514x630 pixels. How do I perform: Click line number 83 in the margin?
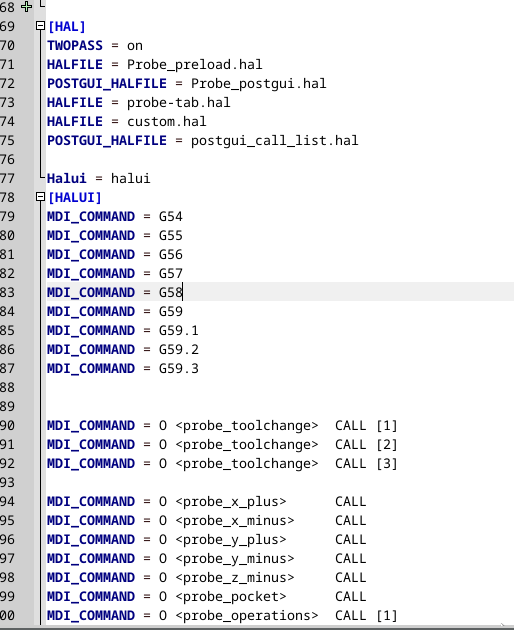[8, 292]
